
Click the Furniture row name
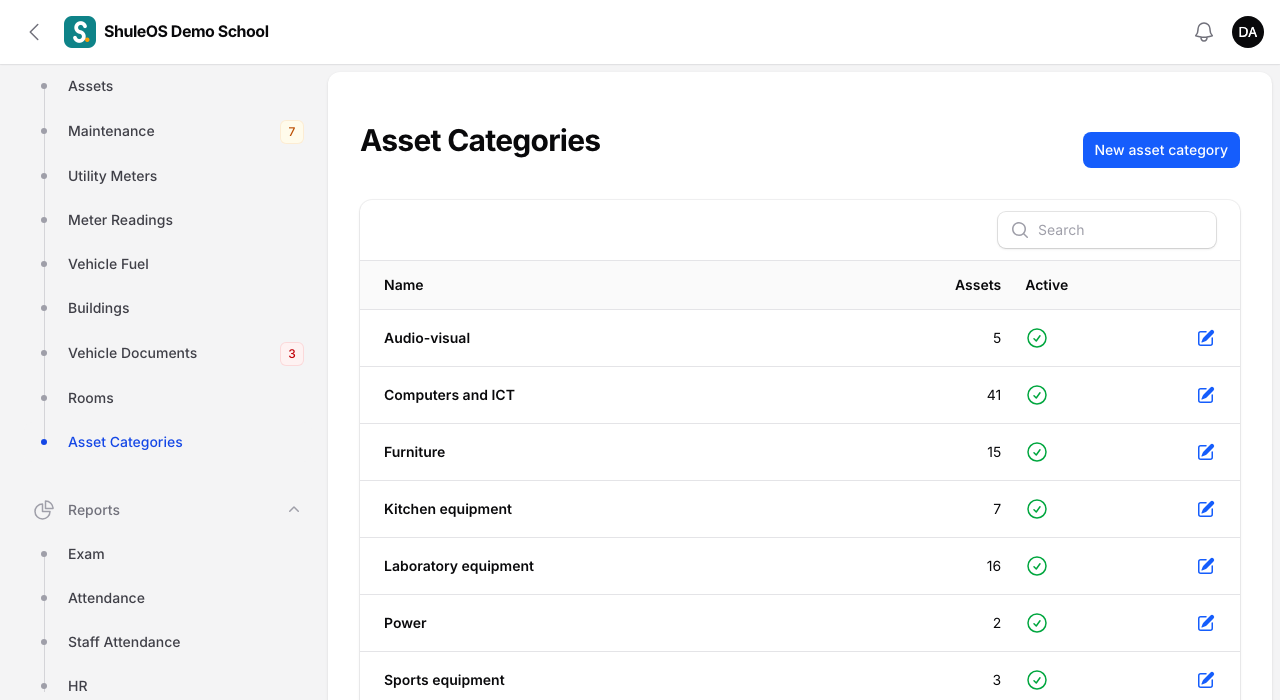point(414,452)
